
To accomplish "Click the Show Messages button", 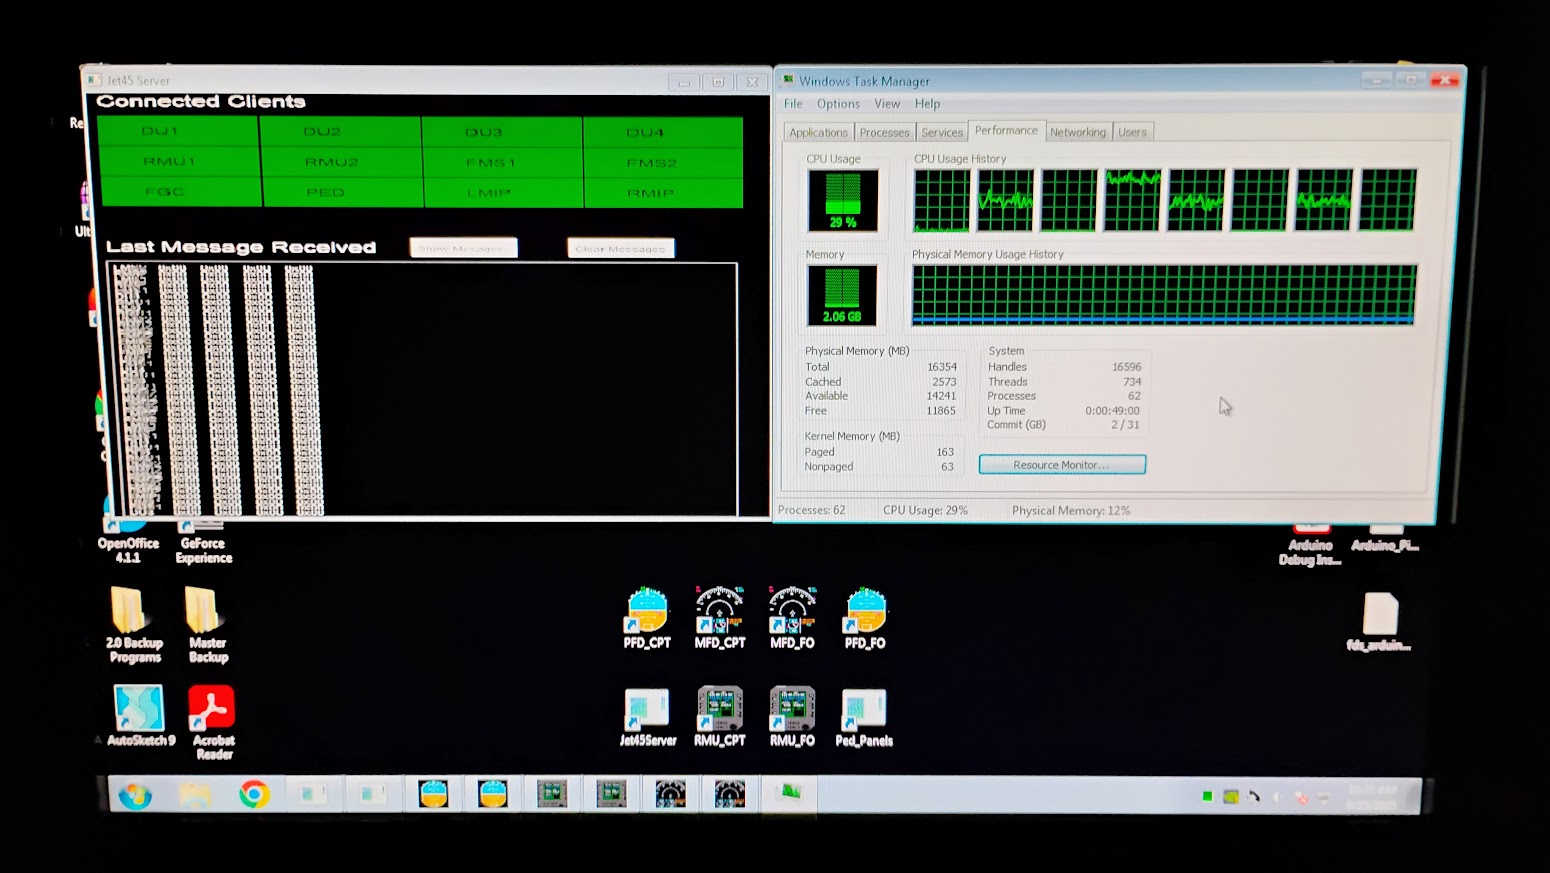I will [x=463, y=248].
